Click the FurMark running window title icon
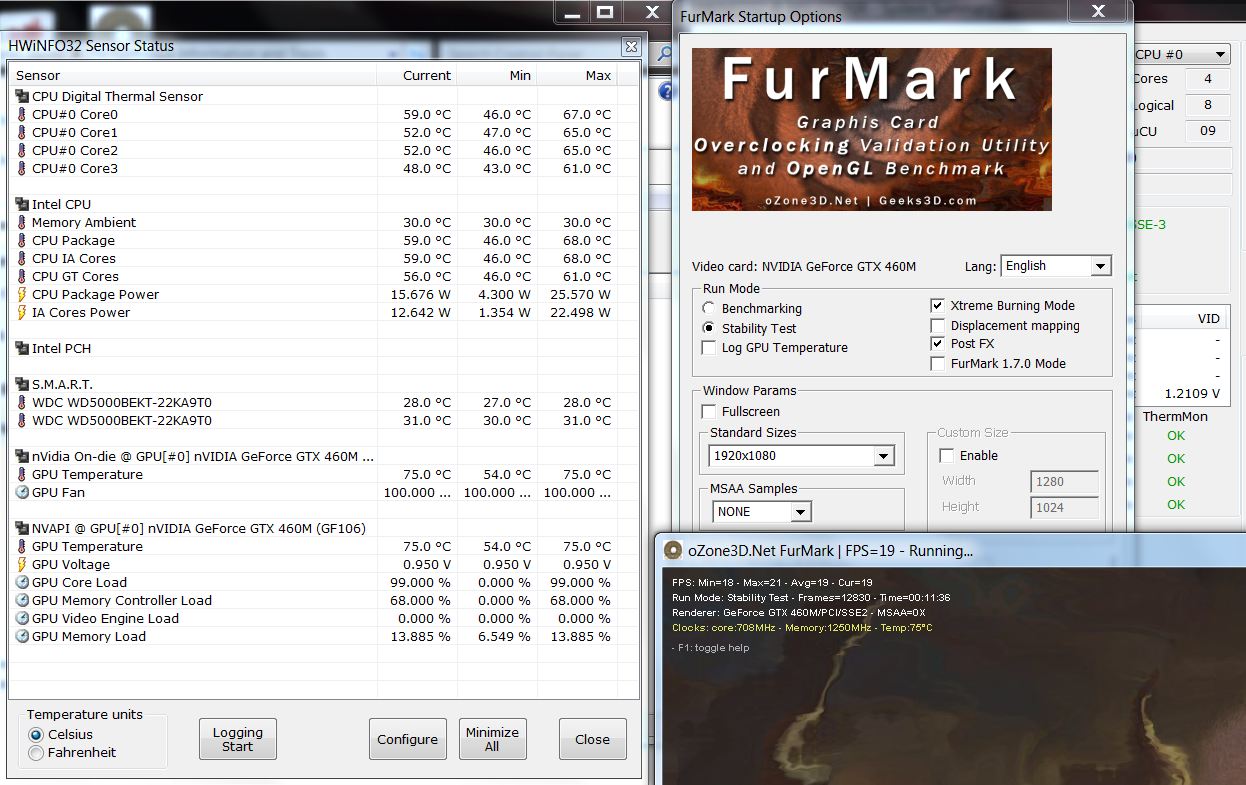The width and height of the screenshot is (1246, 785). pyautogui.click(x=674, y=550)
